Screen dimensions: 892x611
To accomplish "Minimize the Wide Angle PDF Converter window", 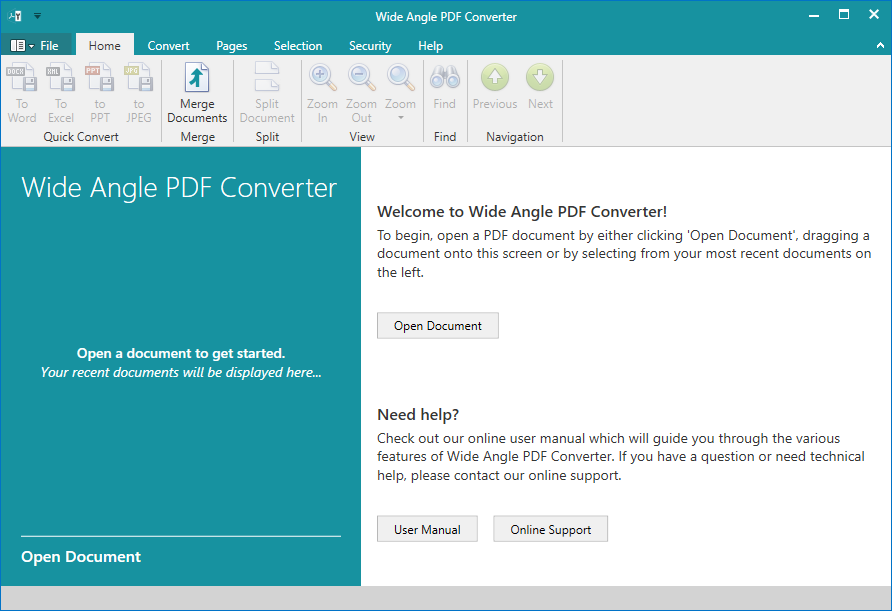I will (x=814, y=16).
